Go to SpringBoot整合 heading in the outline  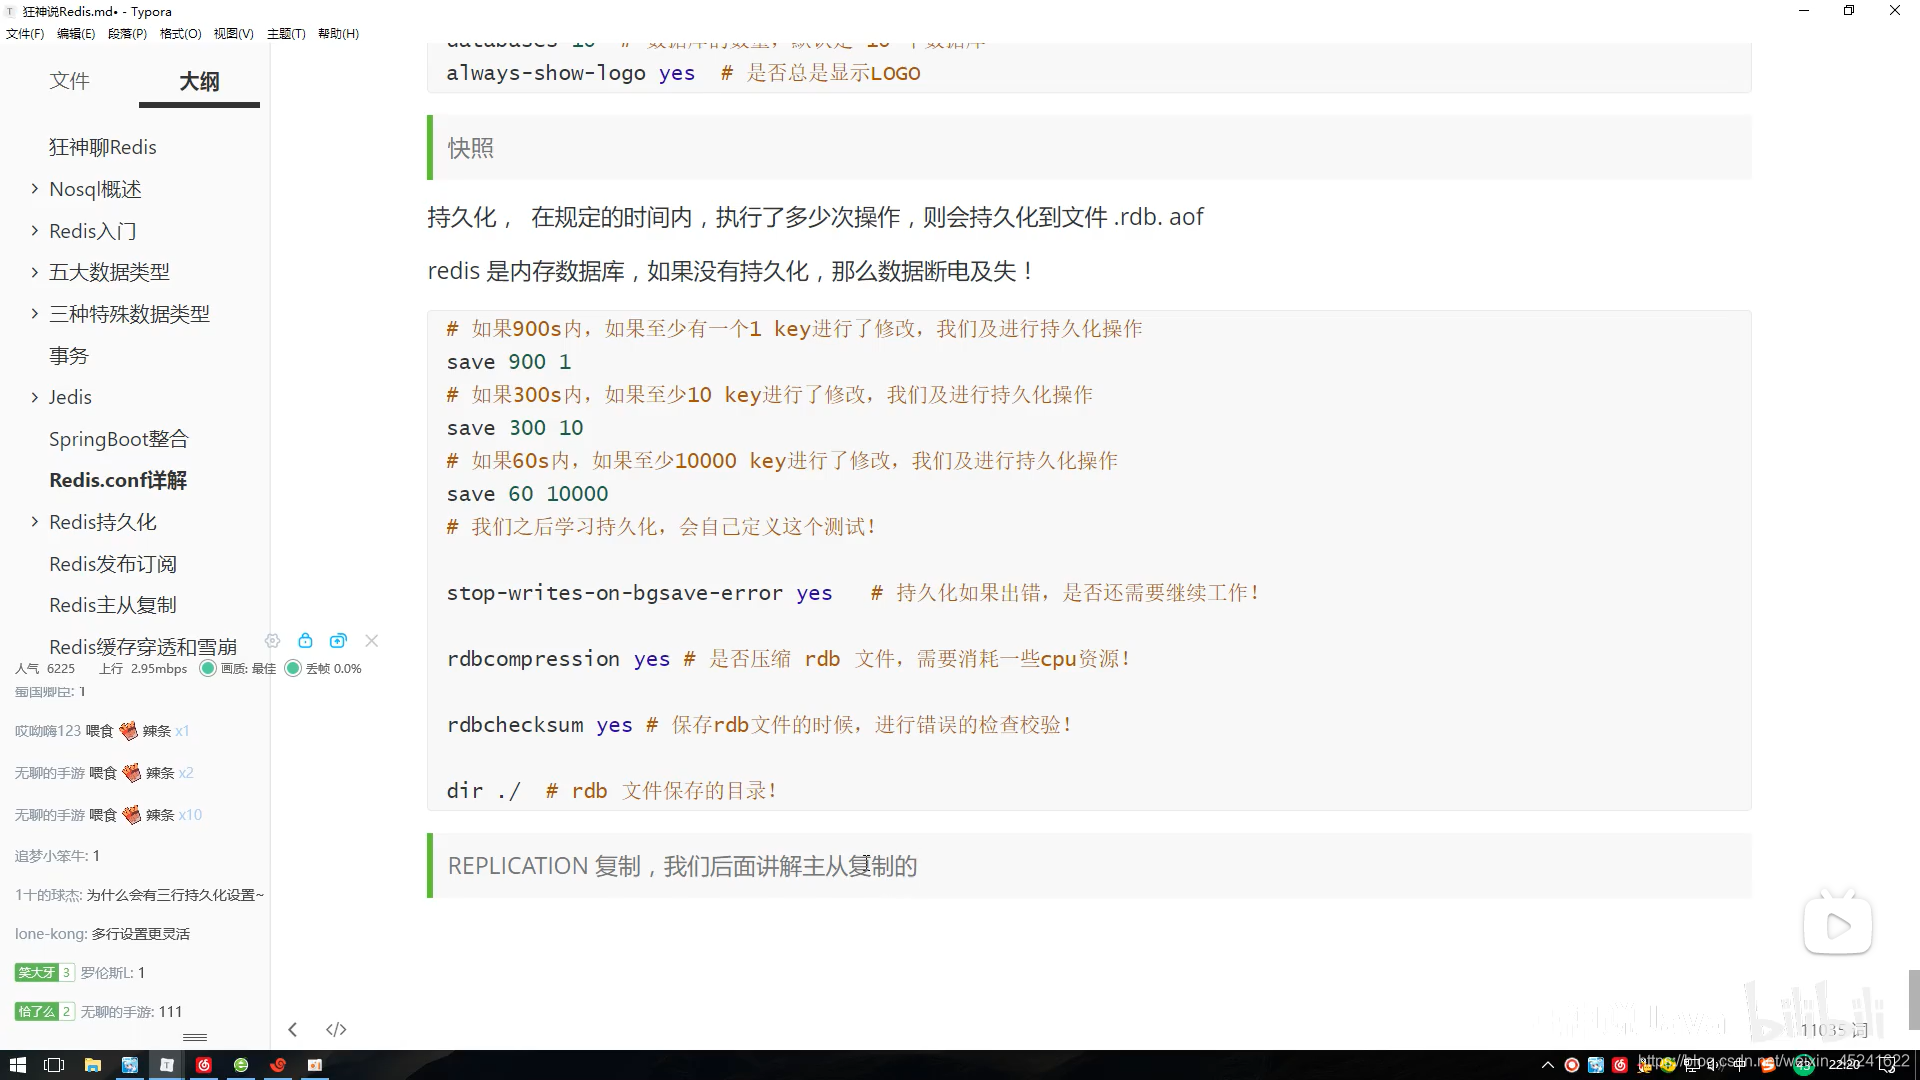(118, 439)
